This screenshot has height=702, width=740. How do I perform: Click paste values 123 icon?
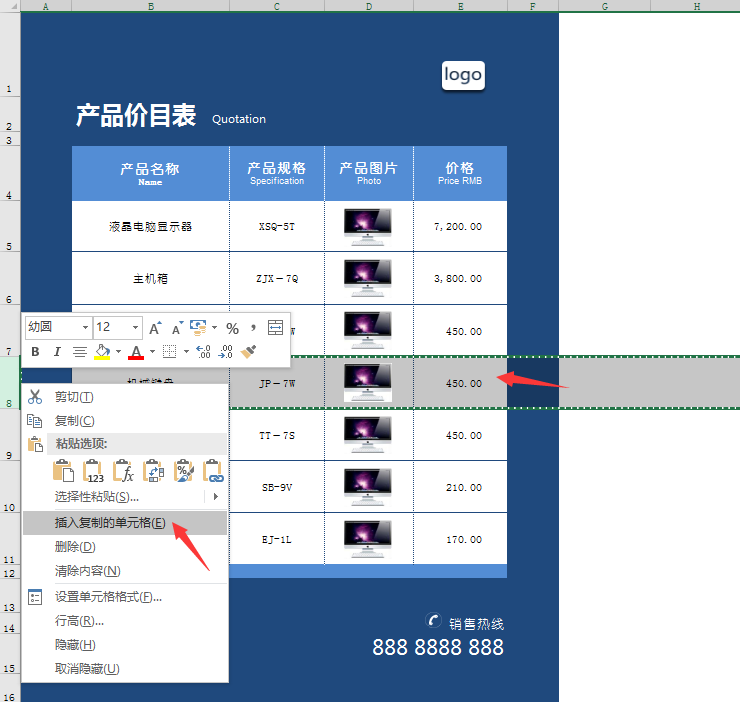(93, 471)
